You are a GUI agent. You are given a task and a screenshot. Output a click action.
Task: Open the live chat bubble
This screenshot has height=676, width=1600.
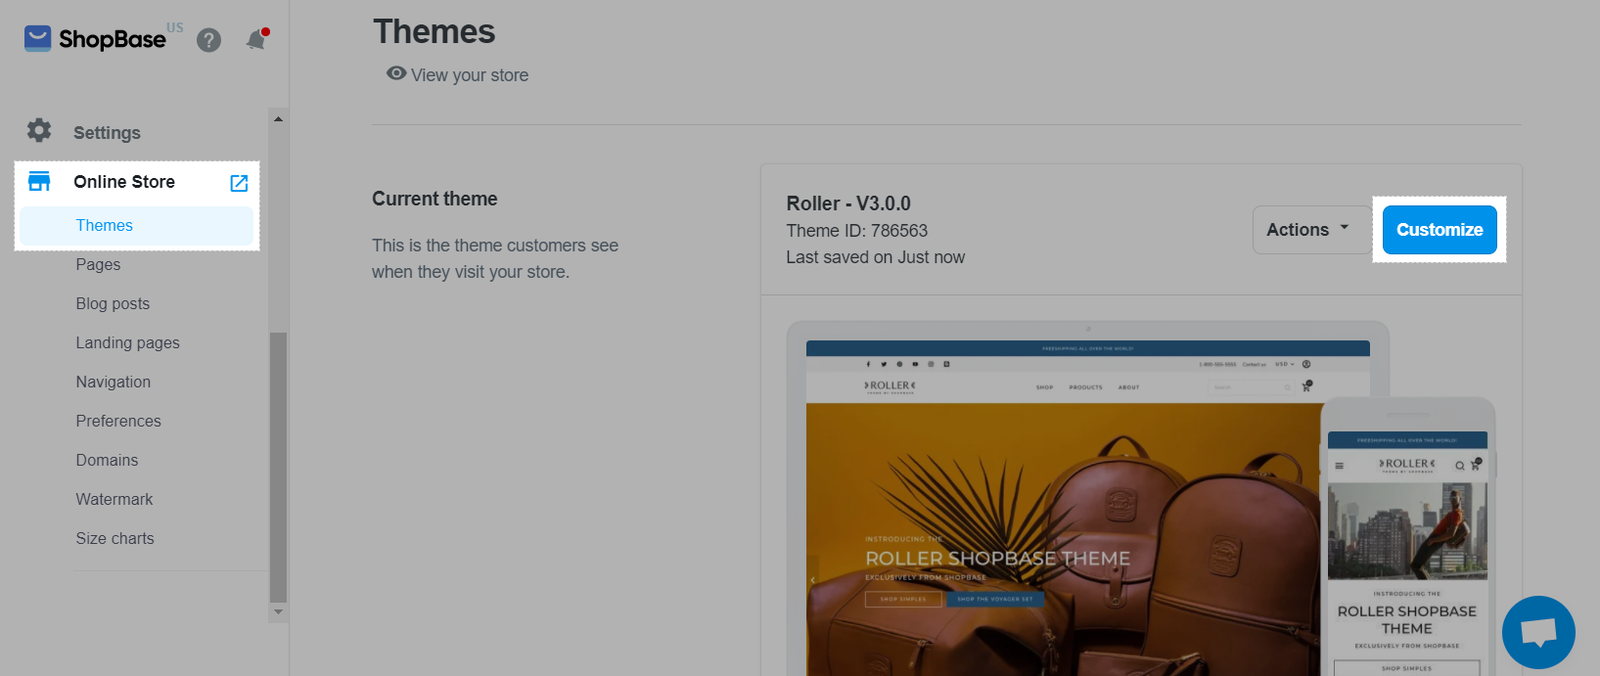click(x=1538, y=632)
